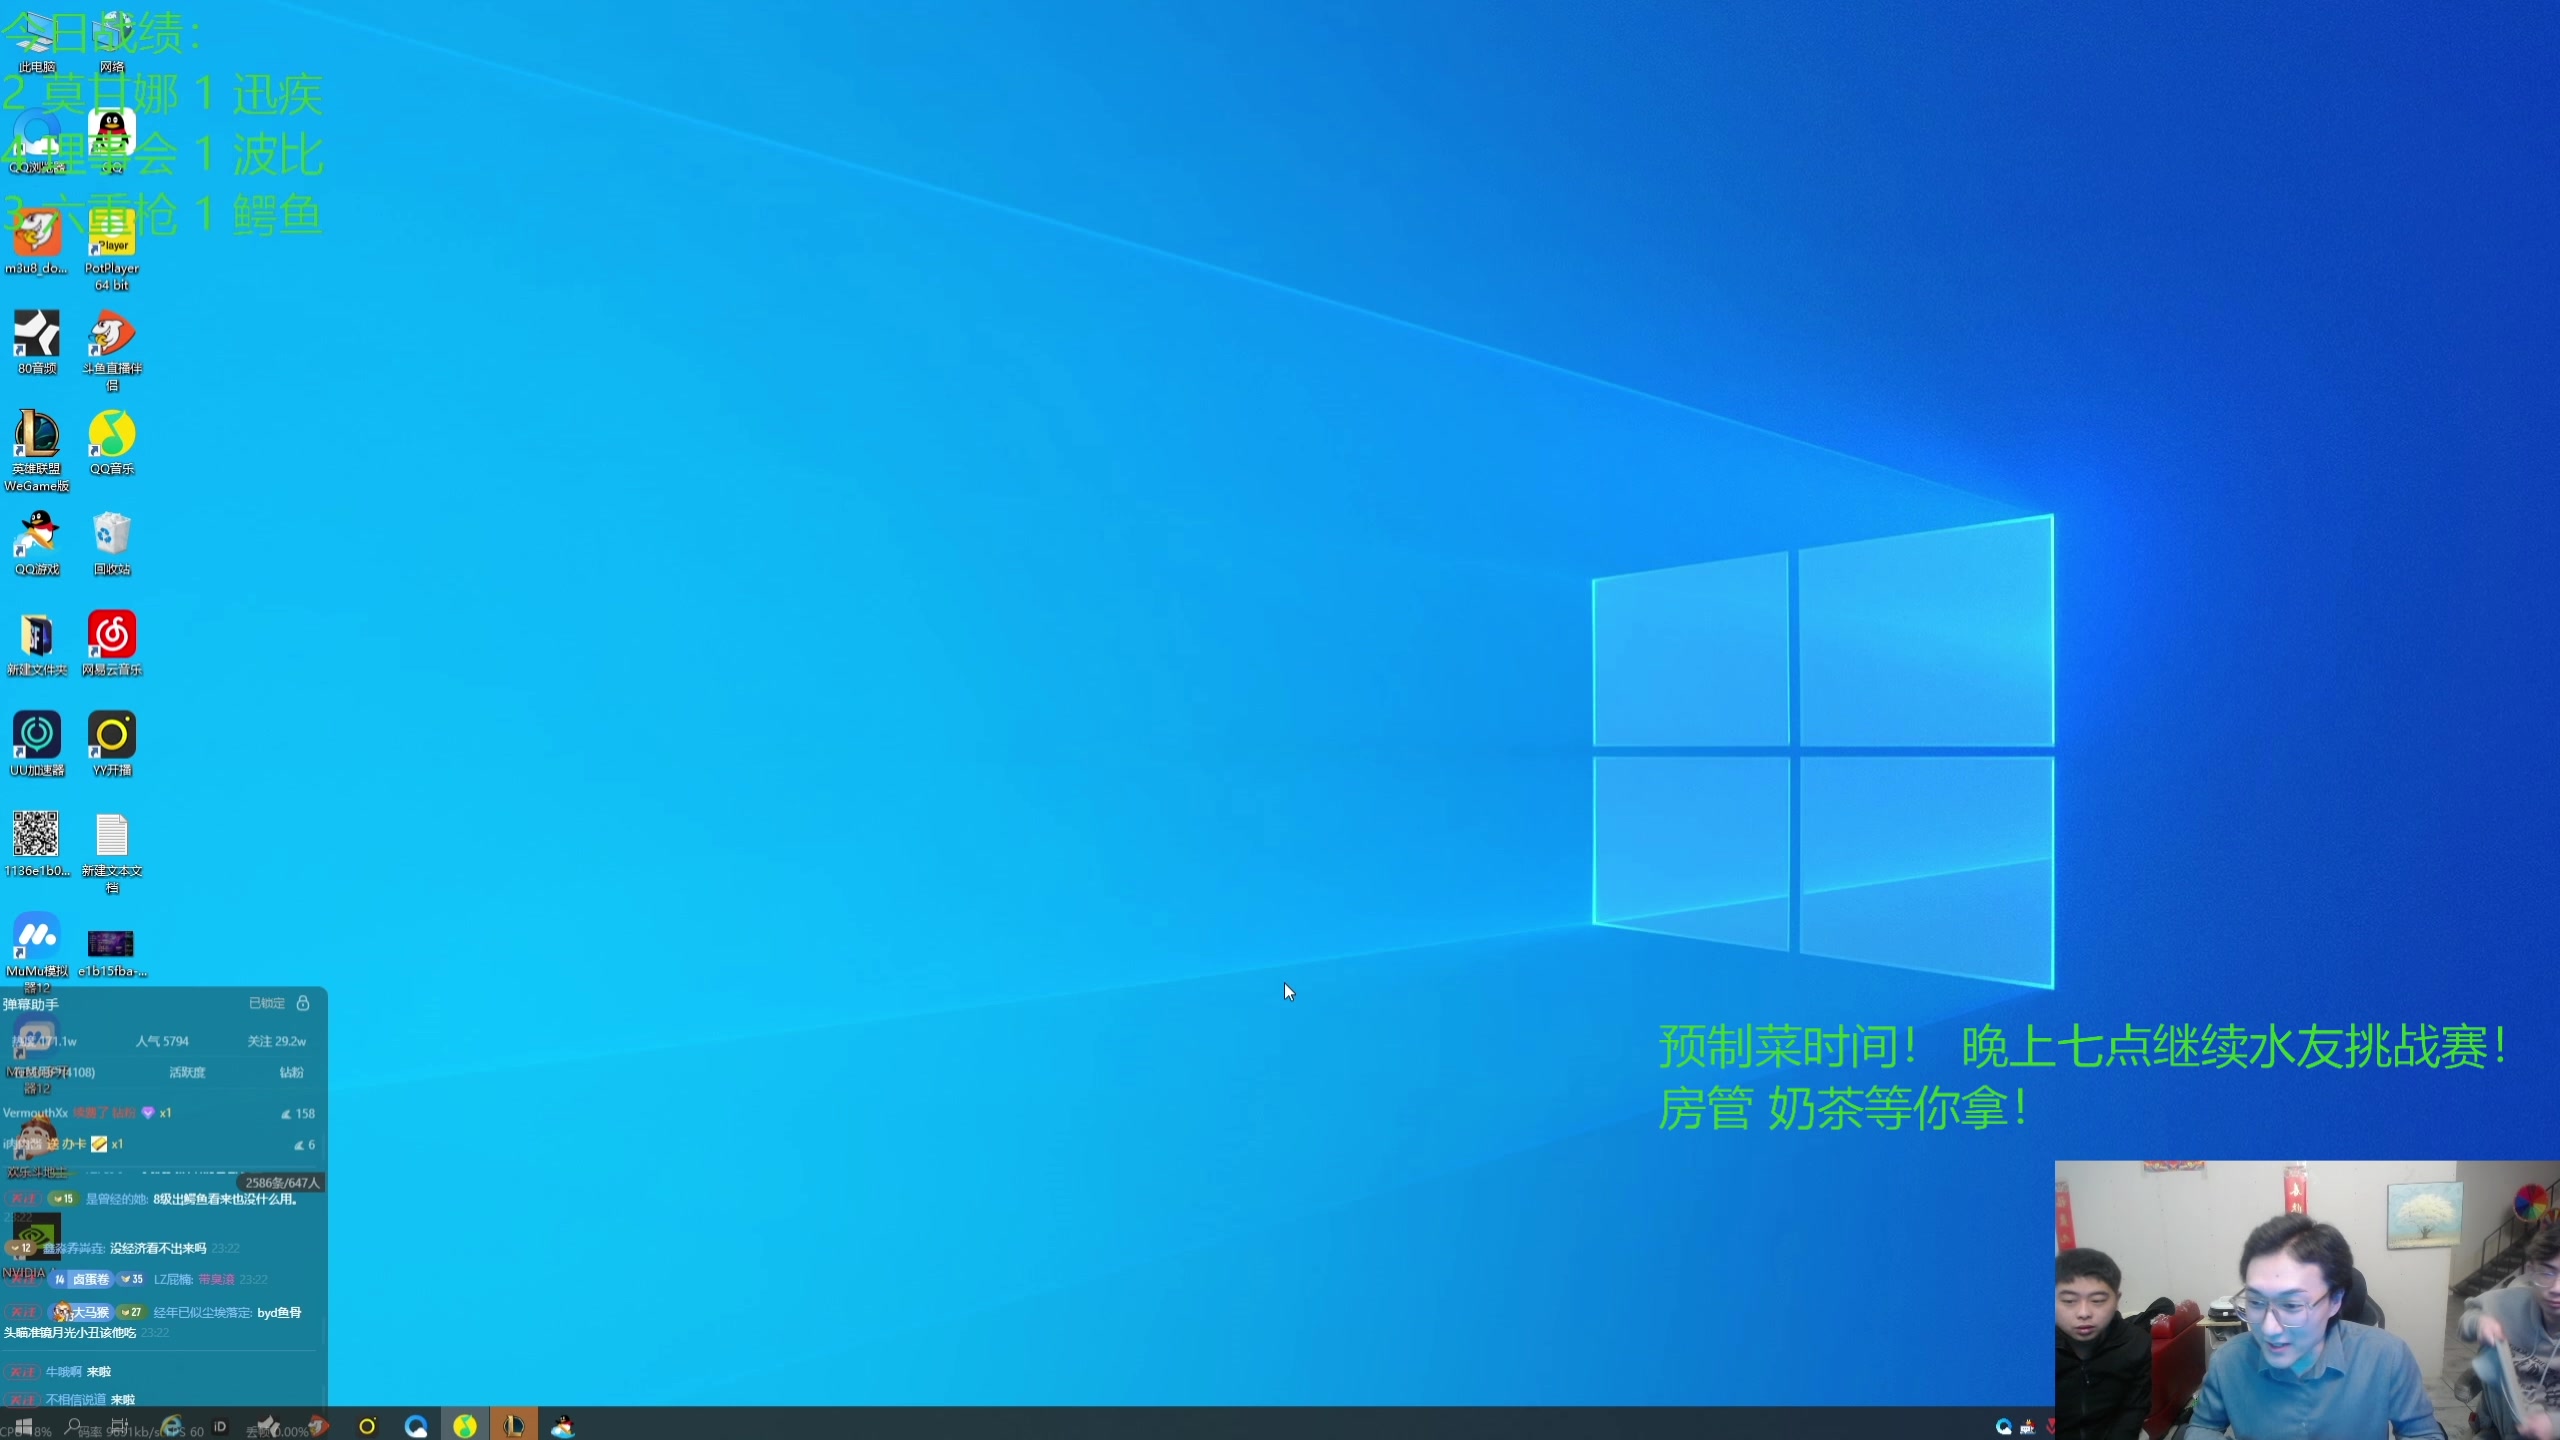This screenshot has width=2560, height=1440.
Task: Select the YY开播 desktop shortcut
Action: point(112,744)
